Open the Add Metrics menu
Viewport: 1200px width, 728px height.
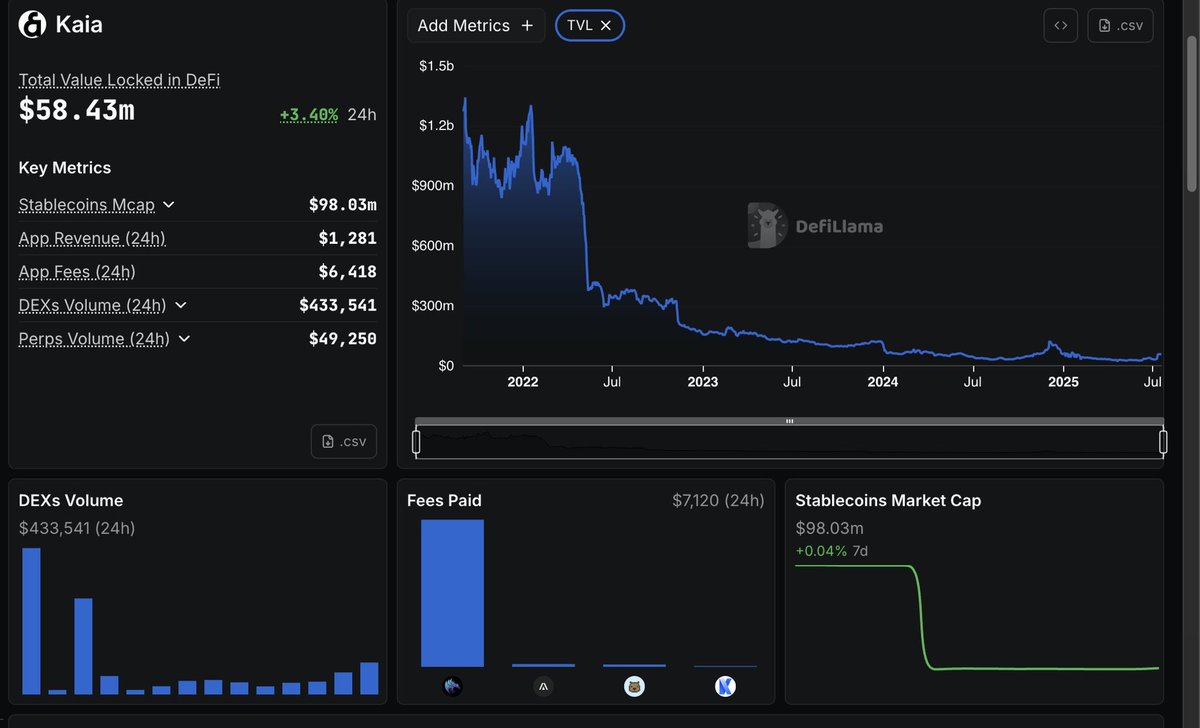click(476, 26)
